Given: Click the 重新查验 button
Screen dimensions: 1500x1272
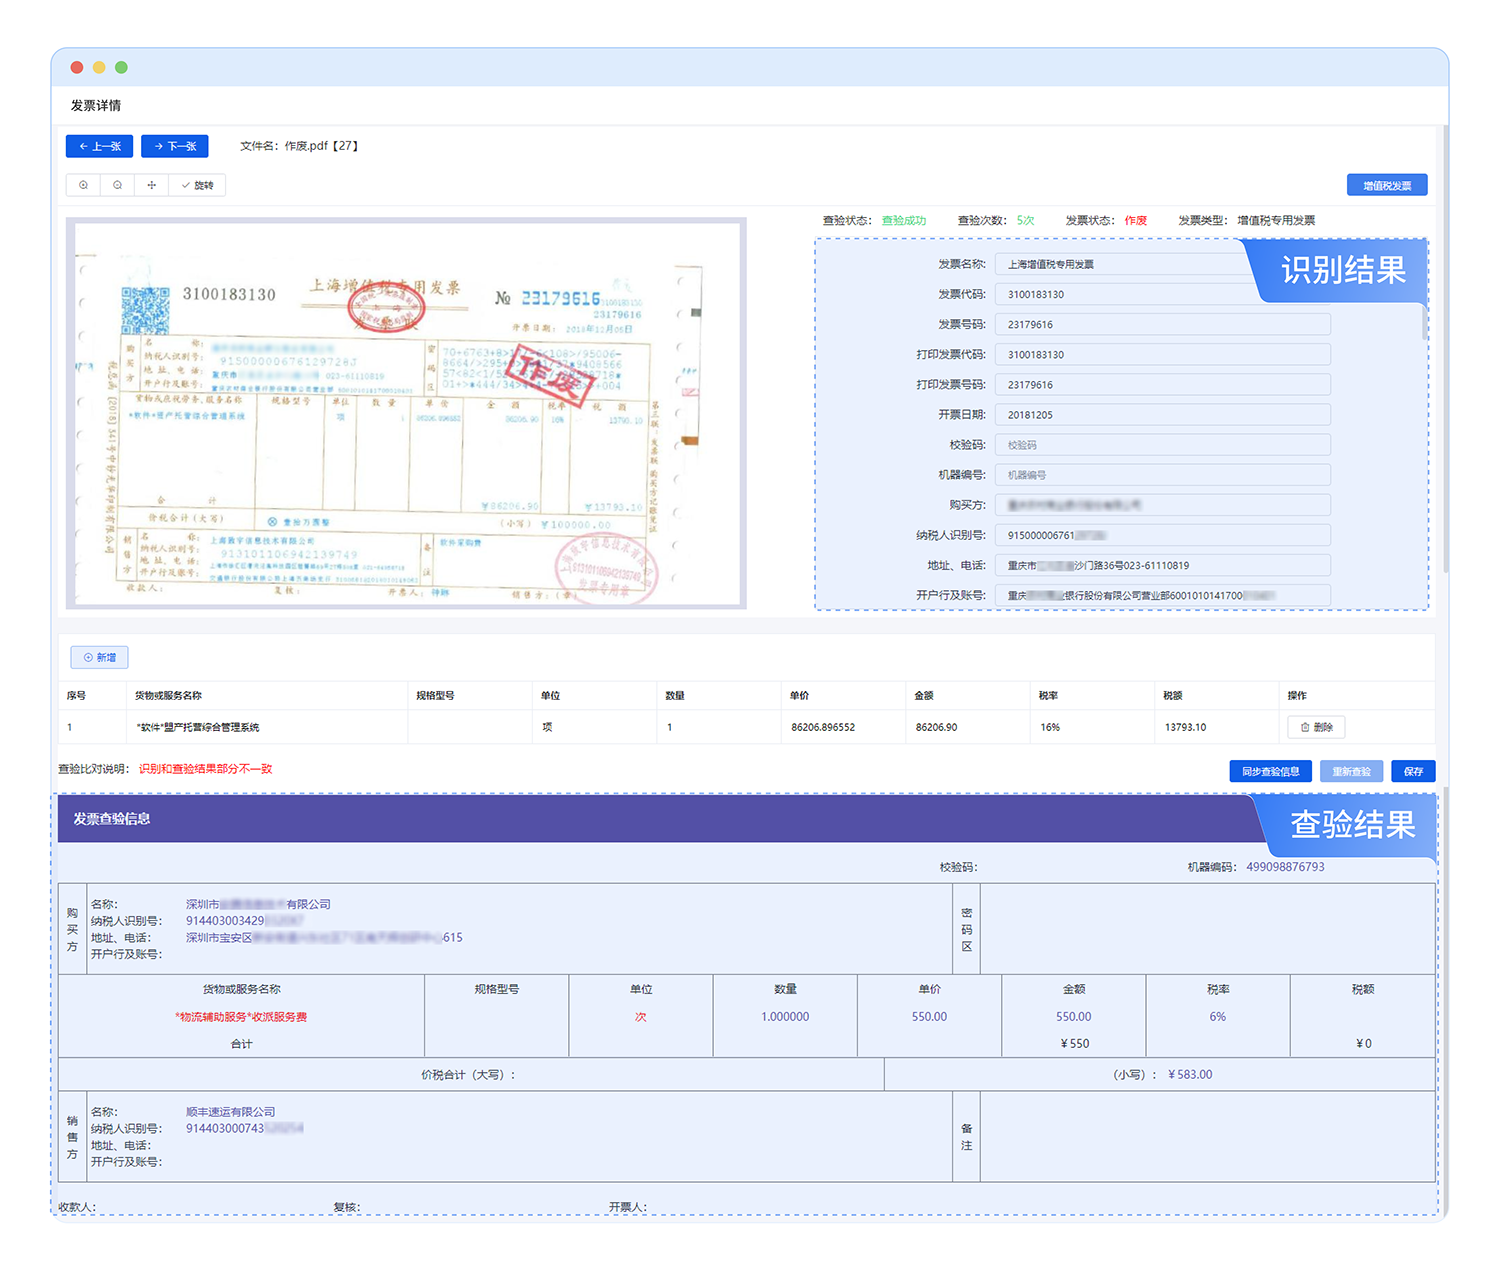Looking at the screenshot, I should click(1351, 771).
